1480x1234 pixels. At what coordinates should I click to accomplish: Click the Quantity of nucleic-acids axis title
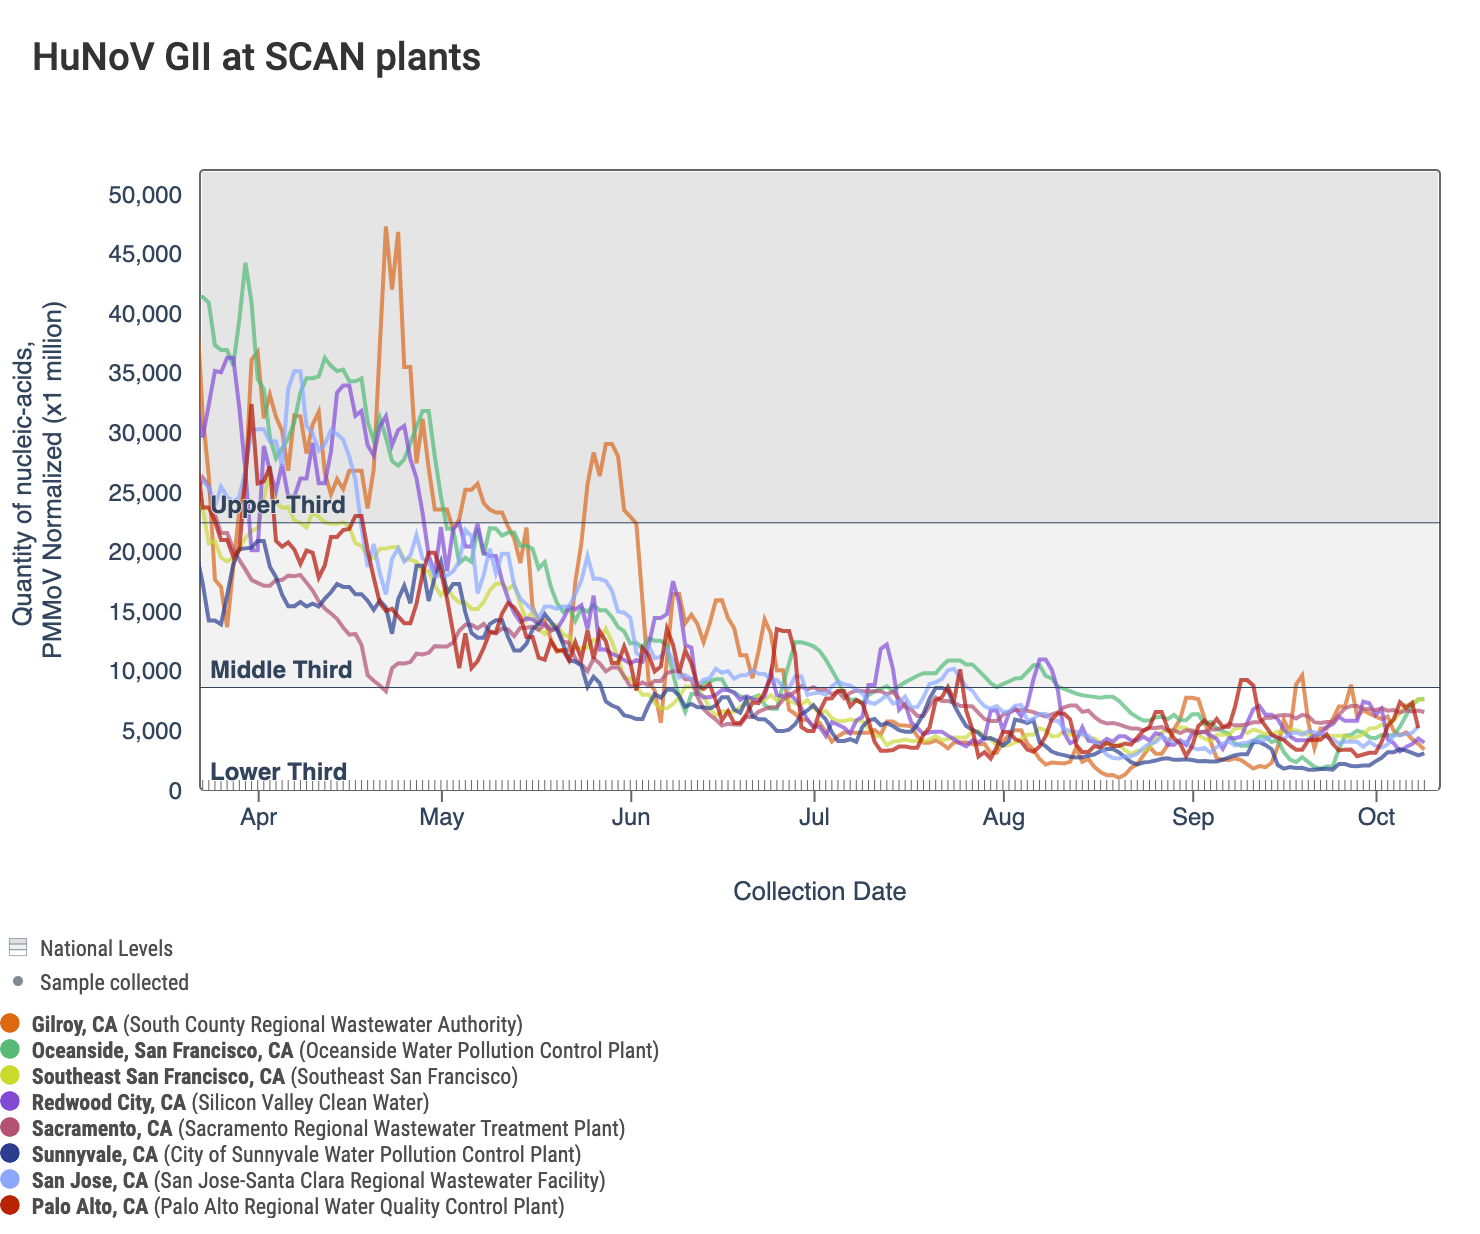click(37, 480)
